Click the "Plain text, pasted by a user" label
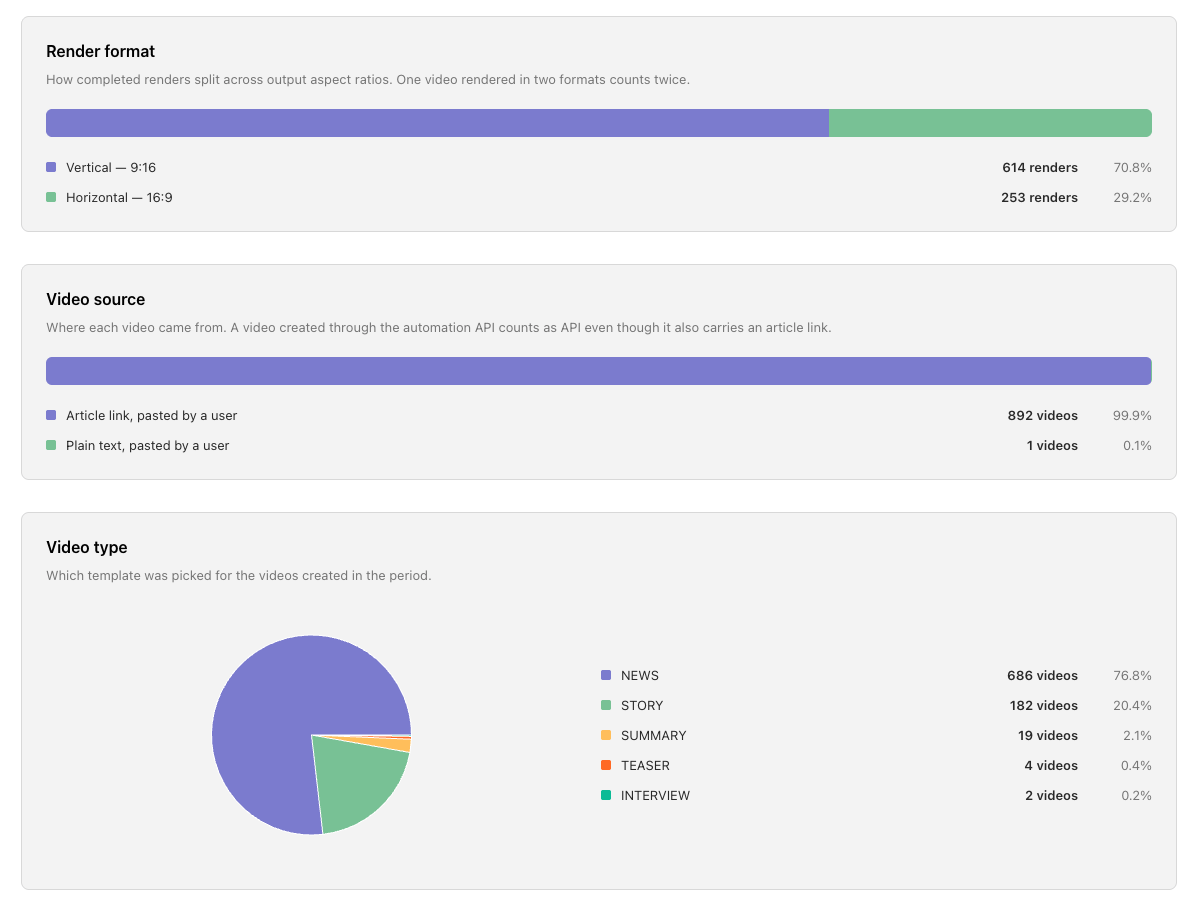Viewport: 1192px width, 904px height. coord(147,446)
